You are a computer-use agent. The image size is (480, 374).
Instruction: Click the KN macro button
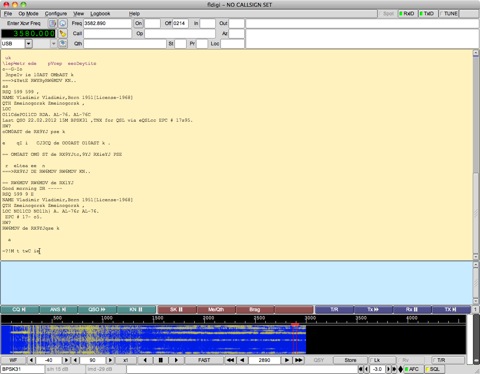tap(136, 310)
